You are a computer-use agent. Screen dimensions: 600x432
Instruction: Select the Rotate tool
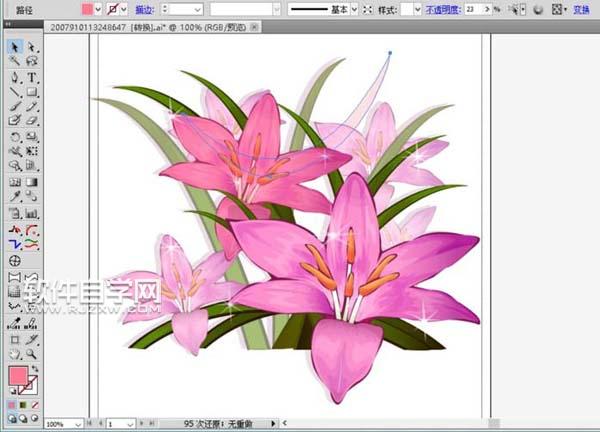tap(15, 137)
